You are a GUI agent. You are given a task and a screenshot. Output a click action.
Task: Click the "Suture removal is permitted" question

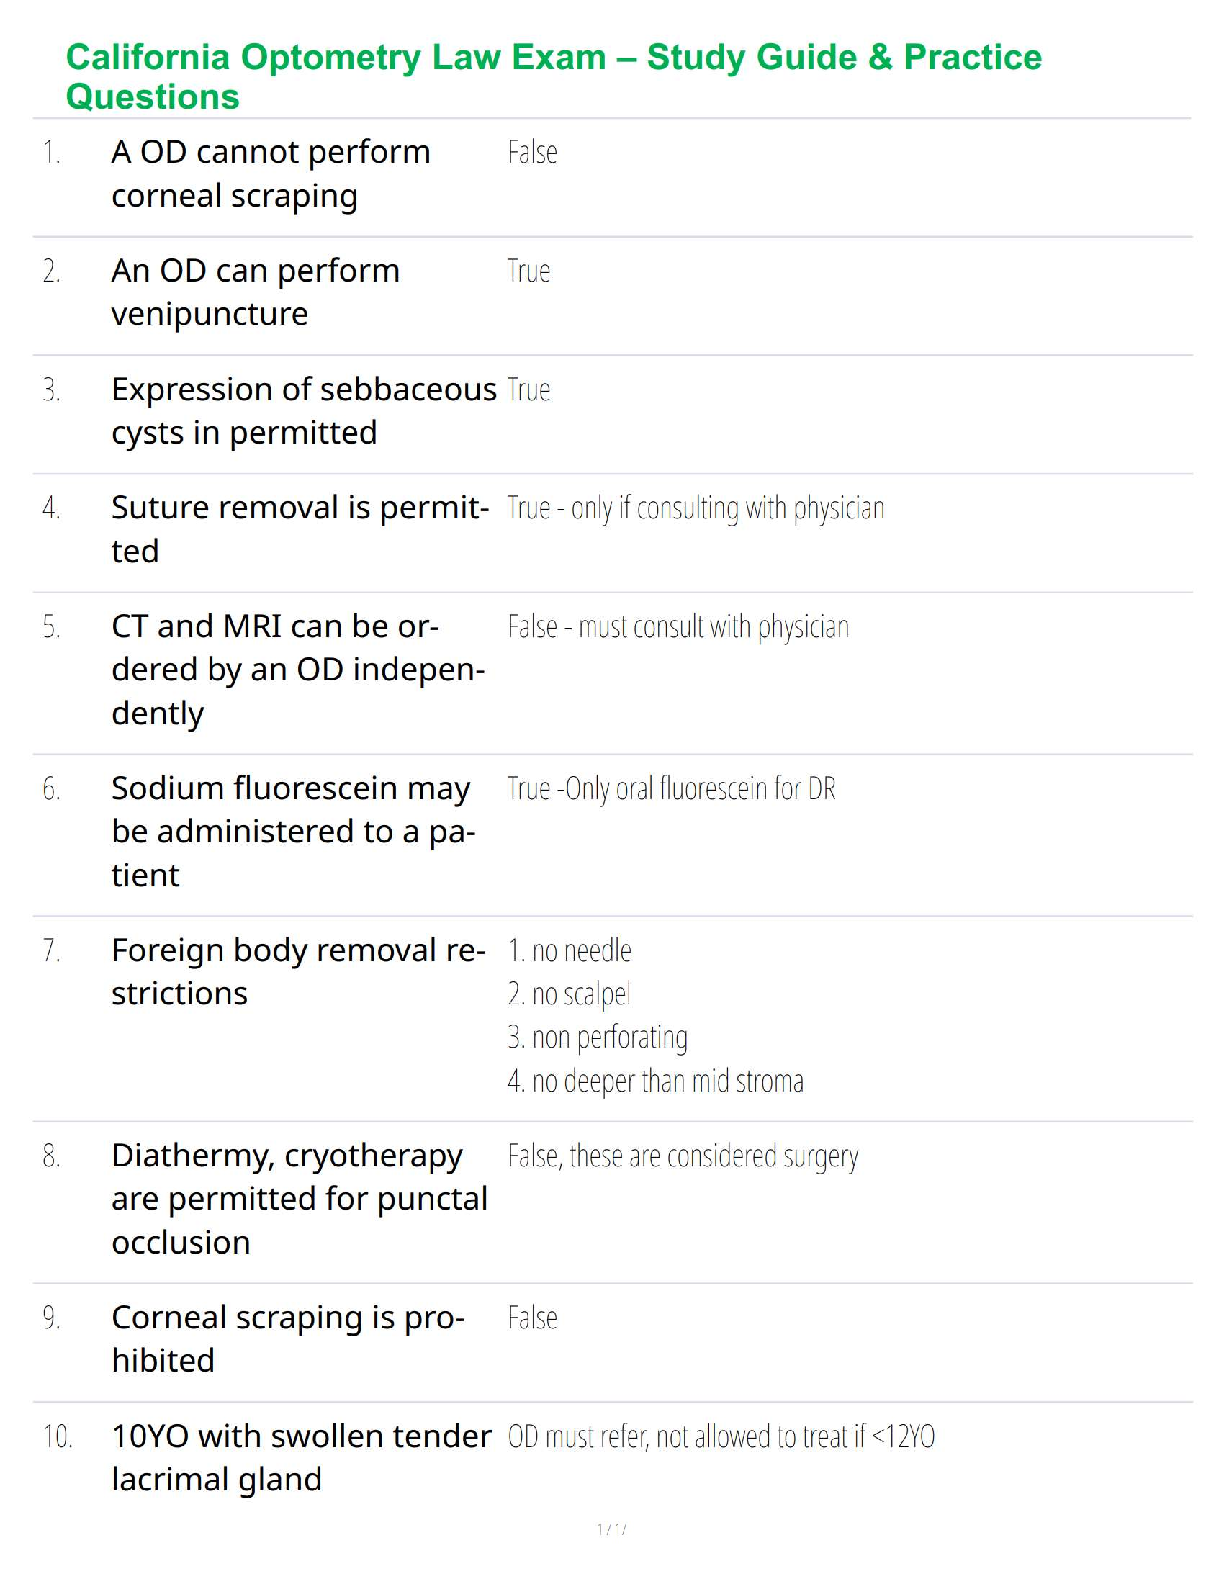click(x=299, y=529)
